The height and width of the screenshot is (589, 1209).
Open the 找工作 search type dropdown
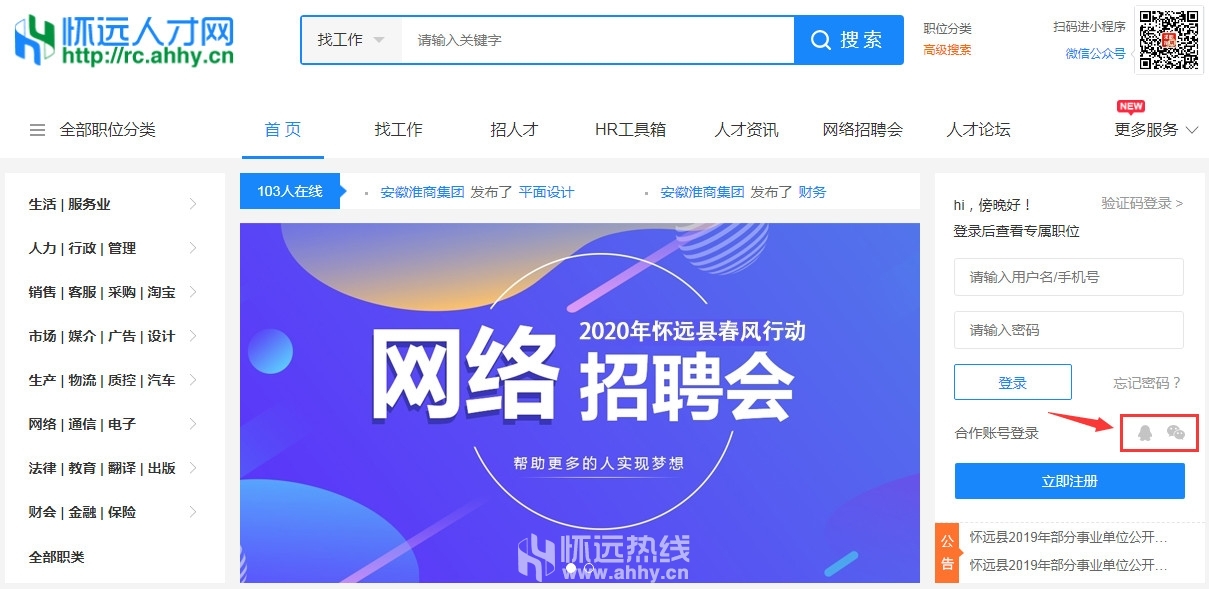pyautogui.click(x=351, y=40)
